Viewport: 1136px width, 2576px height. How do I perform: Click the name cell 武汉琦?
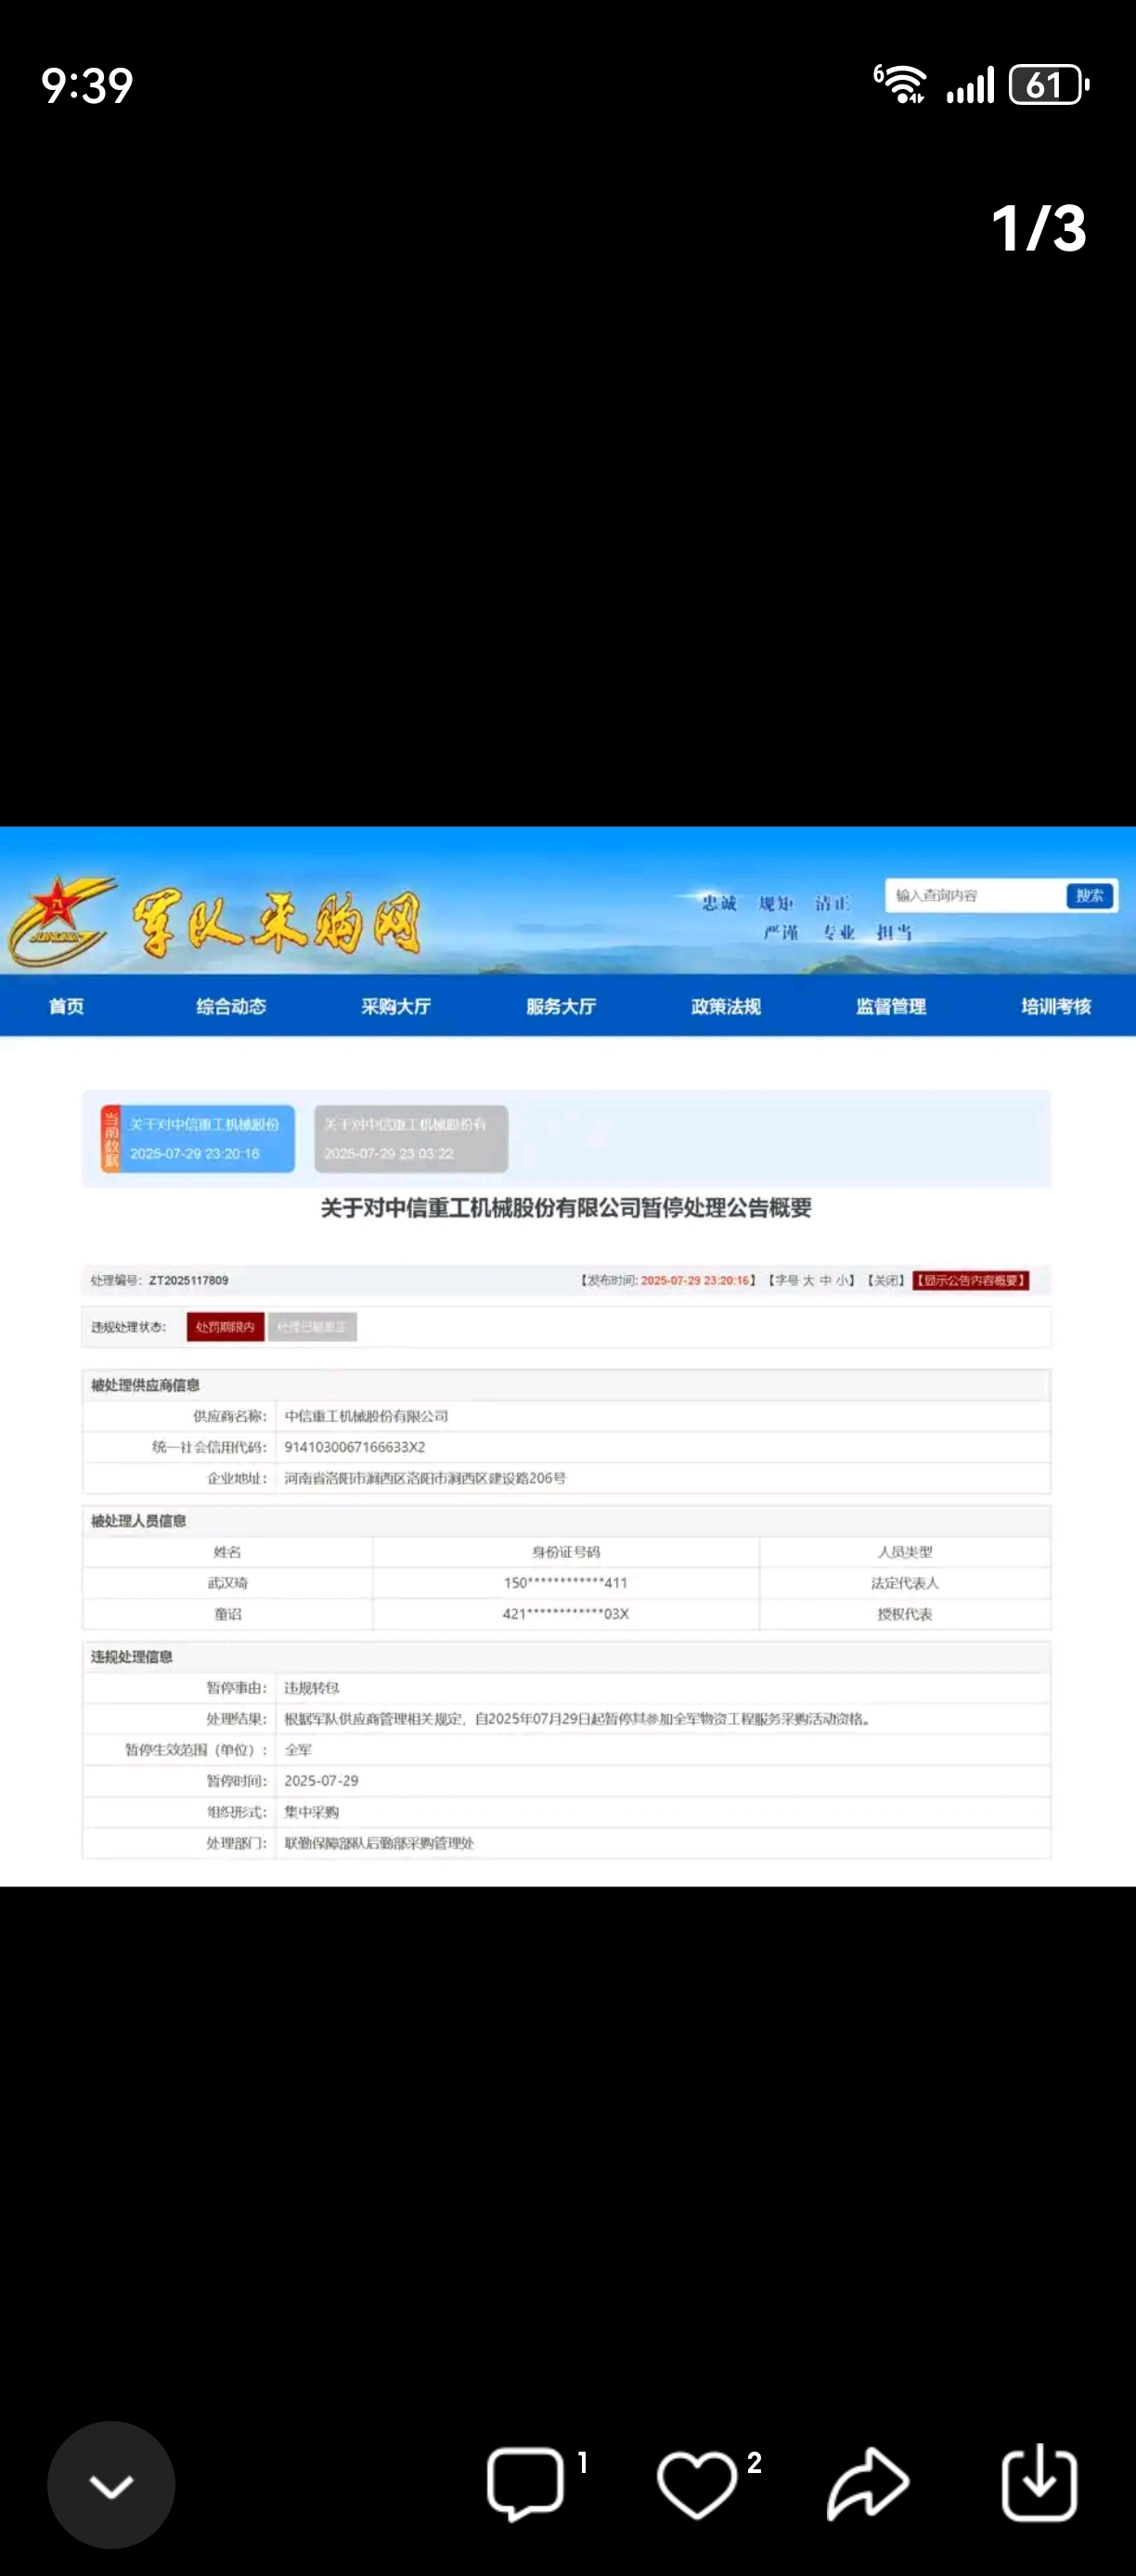(227, 1583)
